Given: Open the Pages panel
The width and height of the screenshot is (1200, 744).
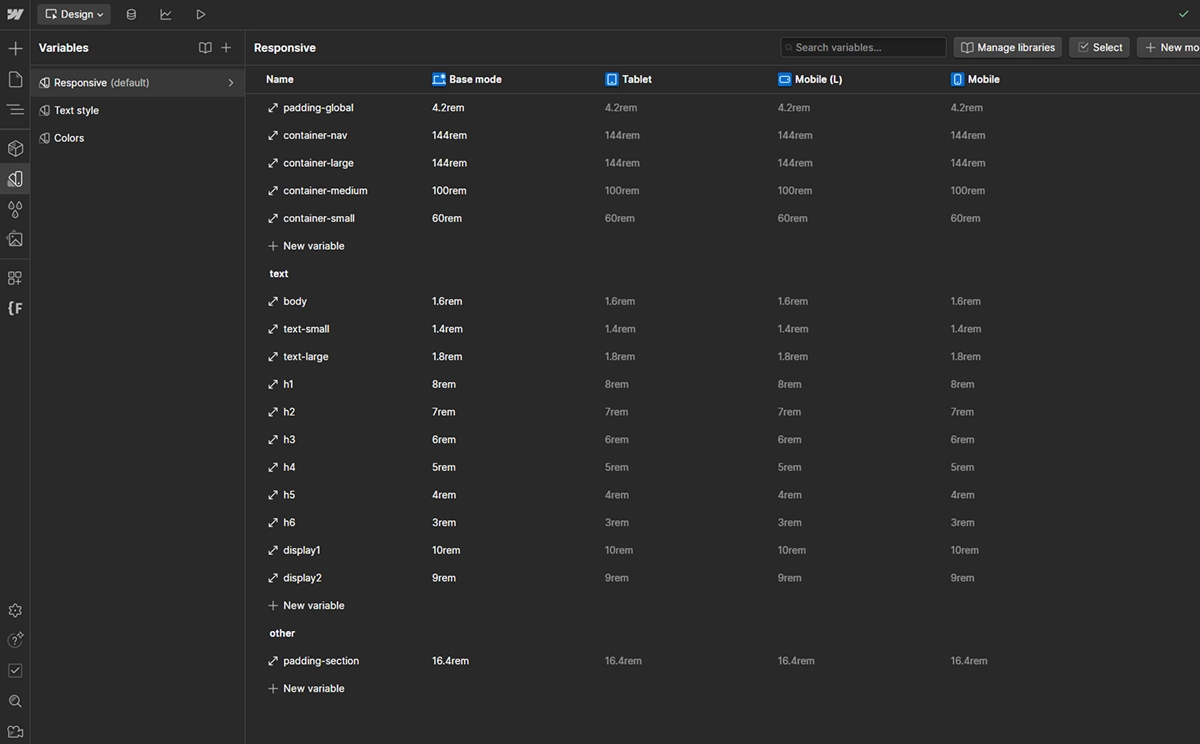Looking at the screenshot, I should 15,79.
